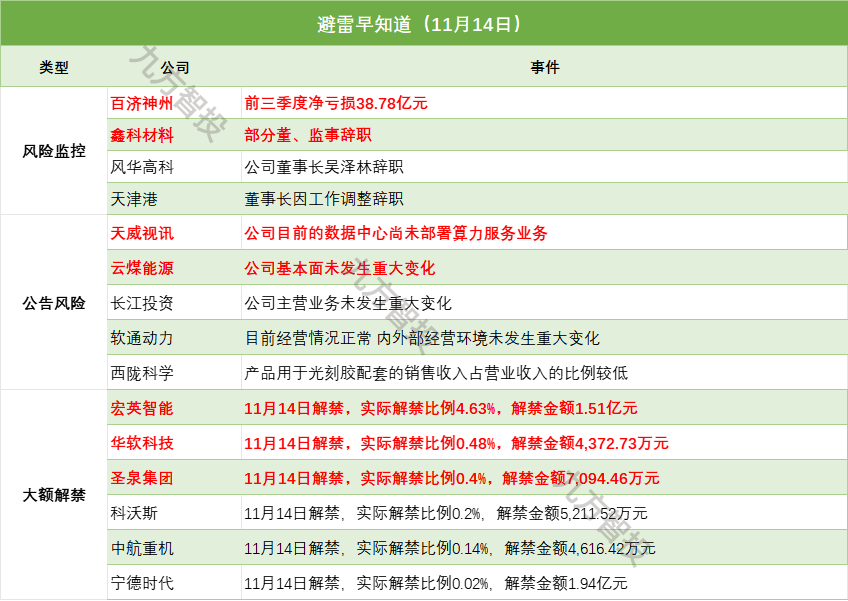The image size is (848, 601).
Task: Click event 公司主营业务未发生重大变化
Action: [348, 303]
